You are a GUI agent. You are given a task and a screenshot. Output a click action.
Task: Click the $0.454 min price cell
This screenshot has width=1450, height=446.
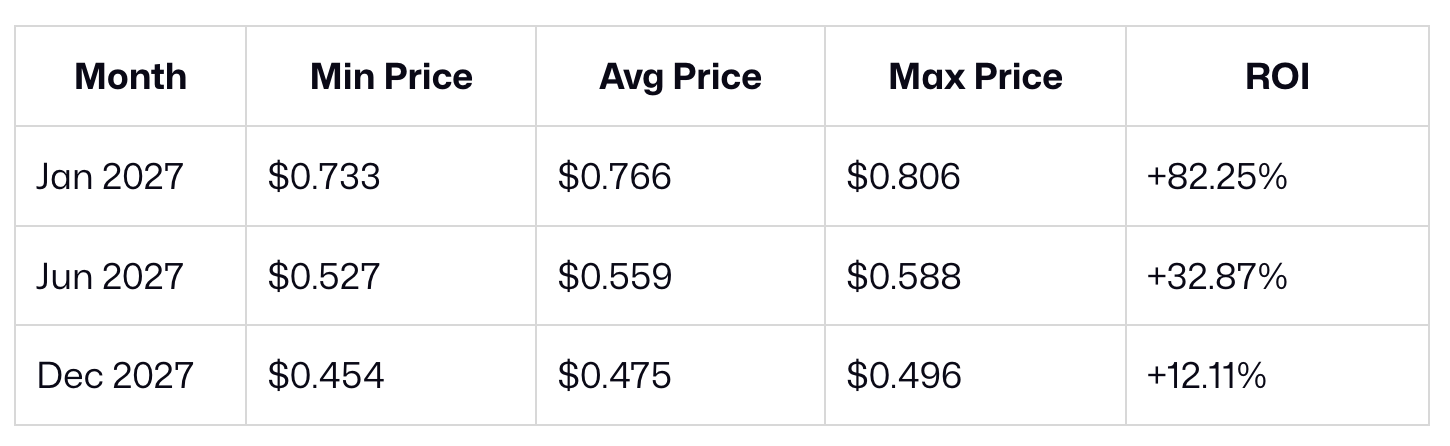click(325, 376)
